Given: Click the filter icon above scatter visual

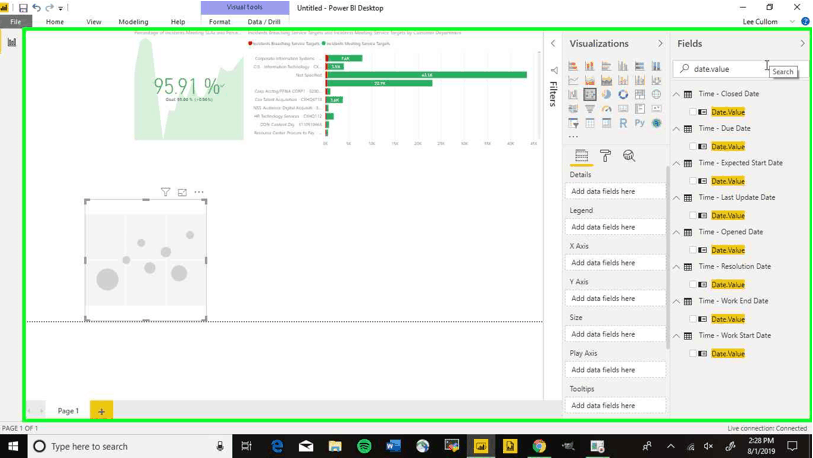Looking at the screenshot, I should pyautogui.click(x=165, y=192).
